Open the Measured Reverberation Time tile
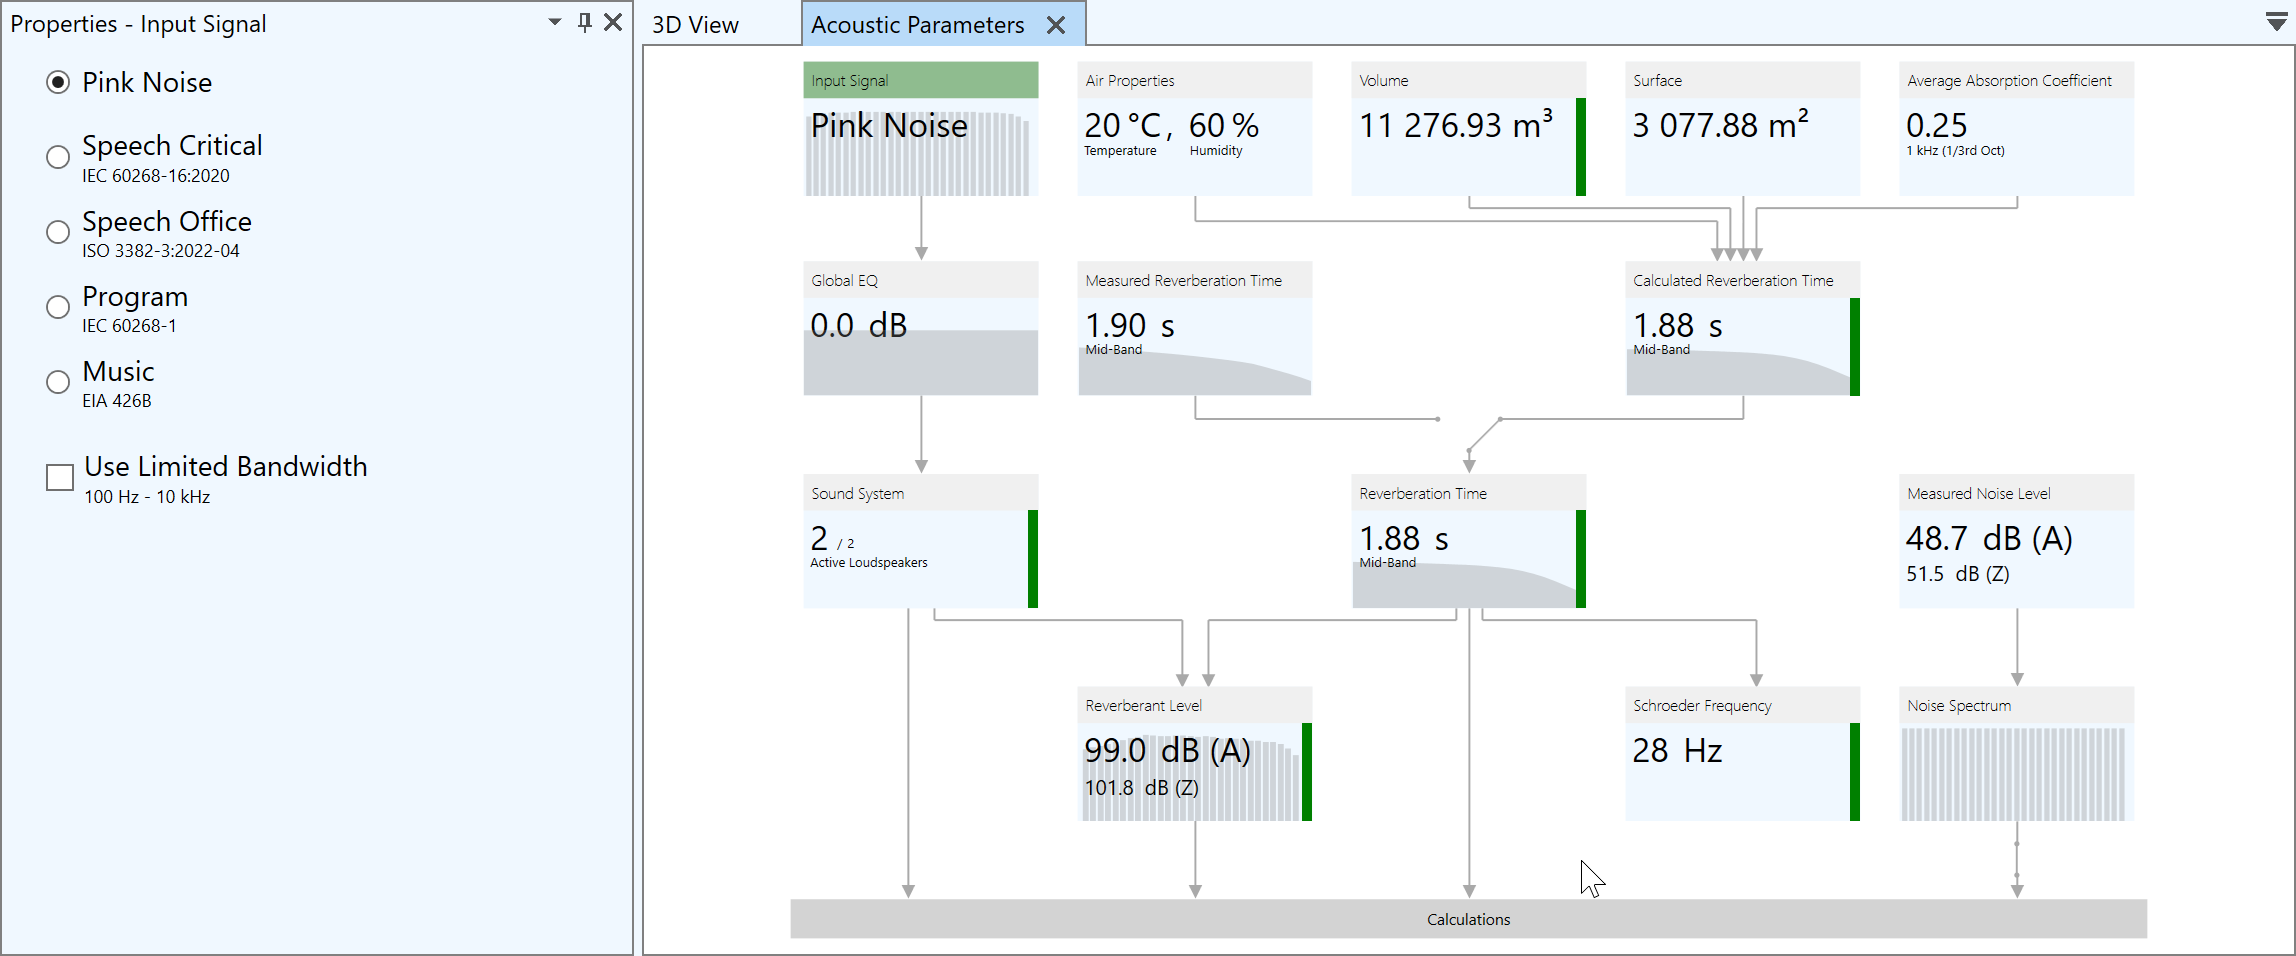Image resolution: width=2296 pixels, height=956 pixels. [x=1194, y=329]
